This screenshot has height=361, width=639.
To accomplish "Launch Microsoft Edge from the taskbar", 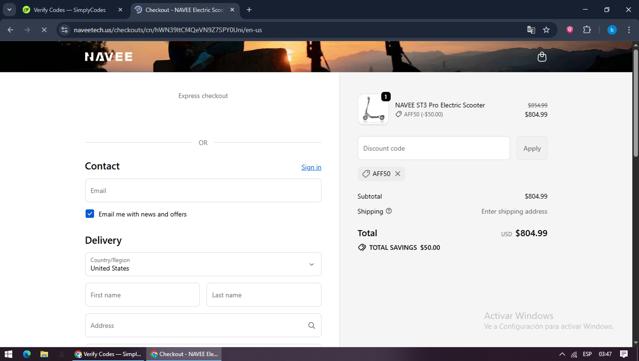I will pyautogui.click(x=27, y=354).
